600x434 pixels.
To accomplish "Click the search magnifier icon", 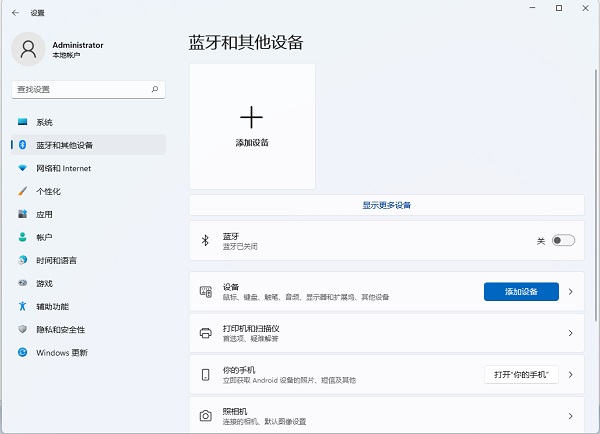I will point(155,89).
